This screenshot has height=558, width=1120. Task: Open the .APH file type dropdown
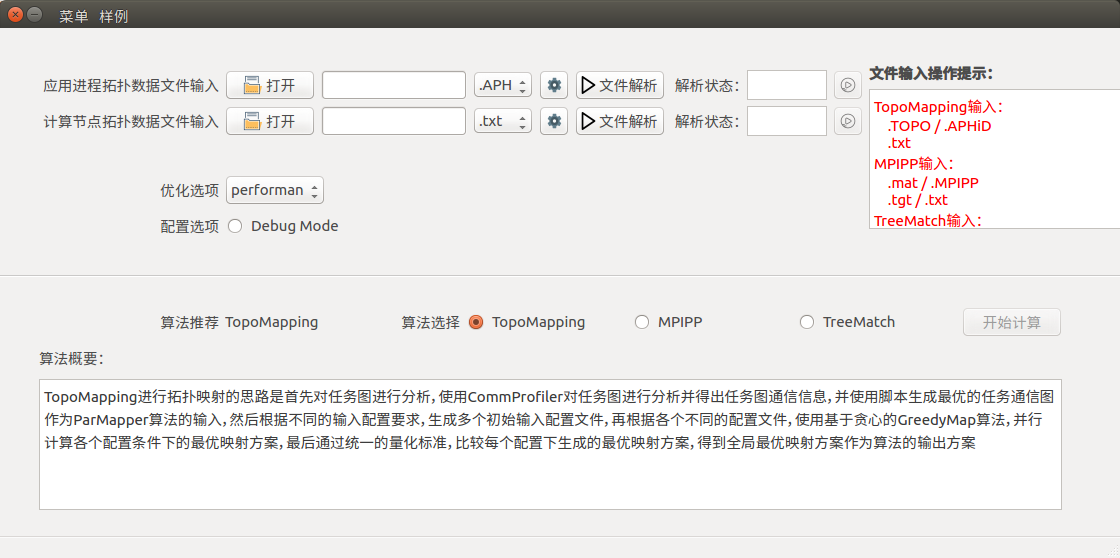coord(503,85)
